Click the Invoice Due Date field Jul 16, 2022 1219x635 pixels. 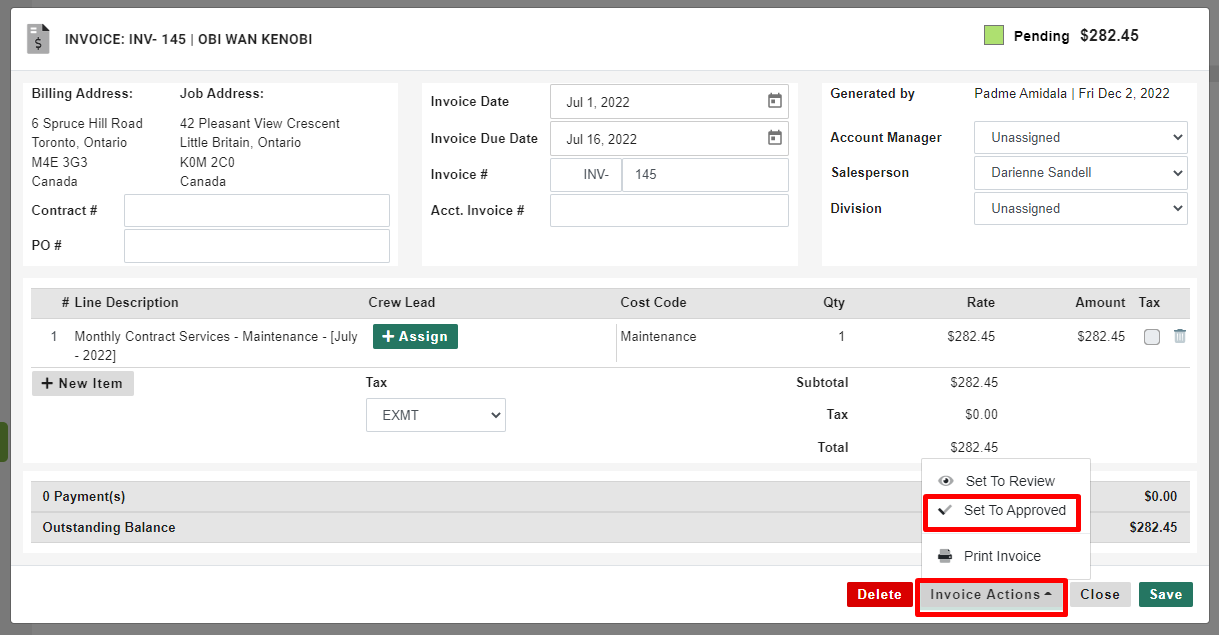click(x=669, y=139)
